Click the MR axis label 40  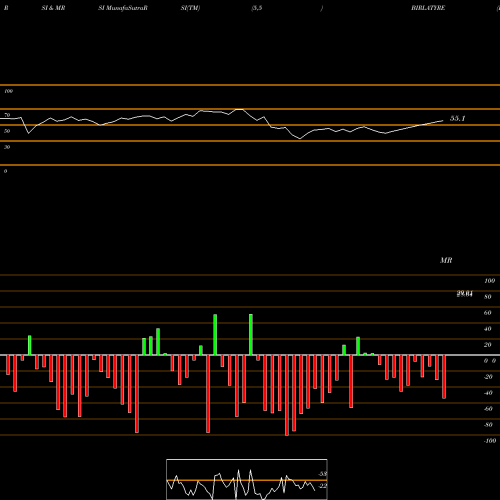tap(488, 329)
